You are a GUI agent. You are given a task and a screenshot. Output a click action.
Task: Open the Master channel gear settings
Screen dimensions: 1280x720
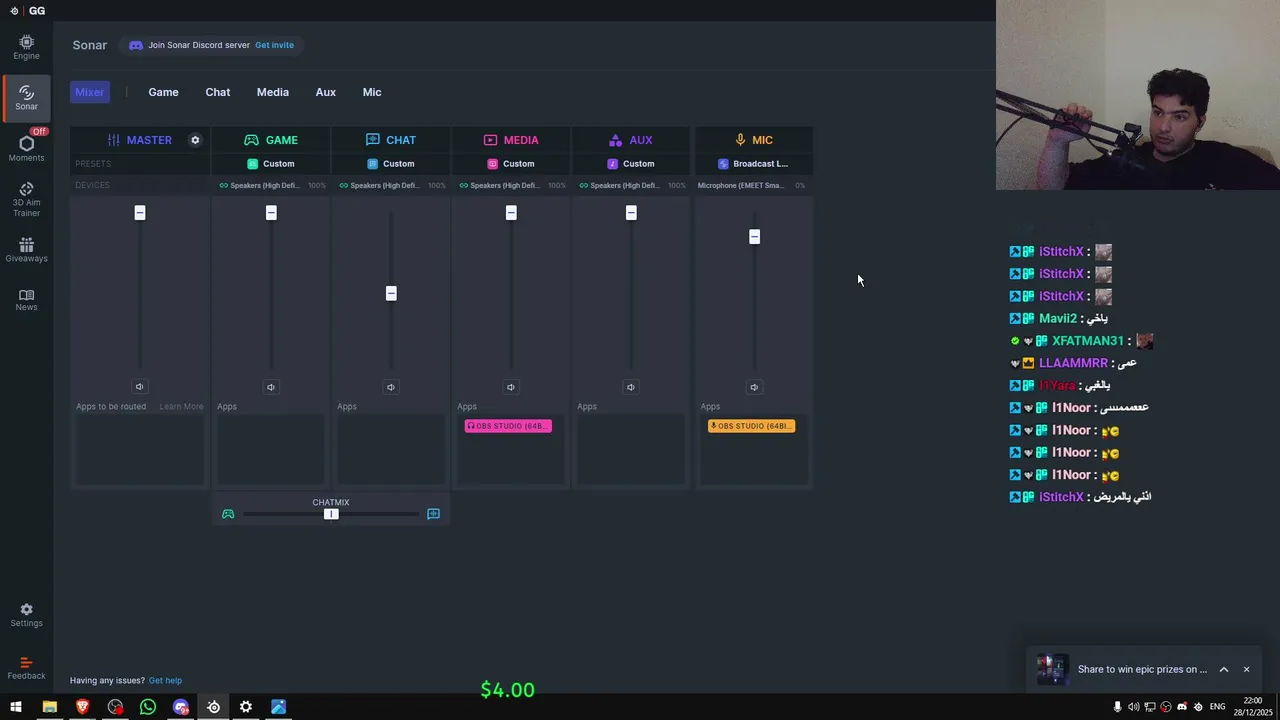coord(195,140)
